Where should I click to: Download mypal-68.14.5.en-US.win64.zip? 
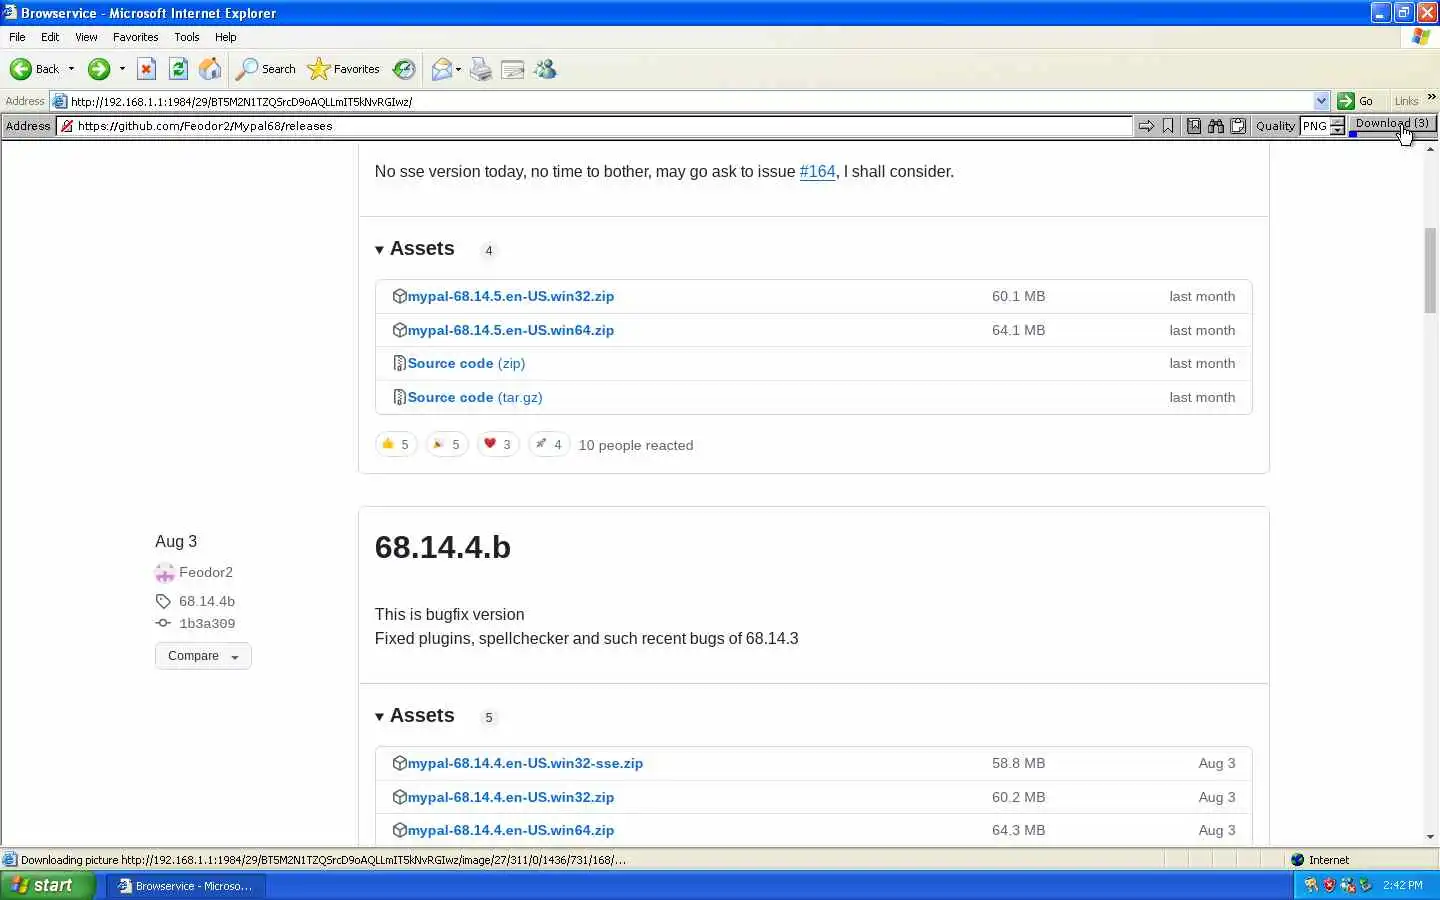pyautogui.click(x=511, y=330)
